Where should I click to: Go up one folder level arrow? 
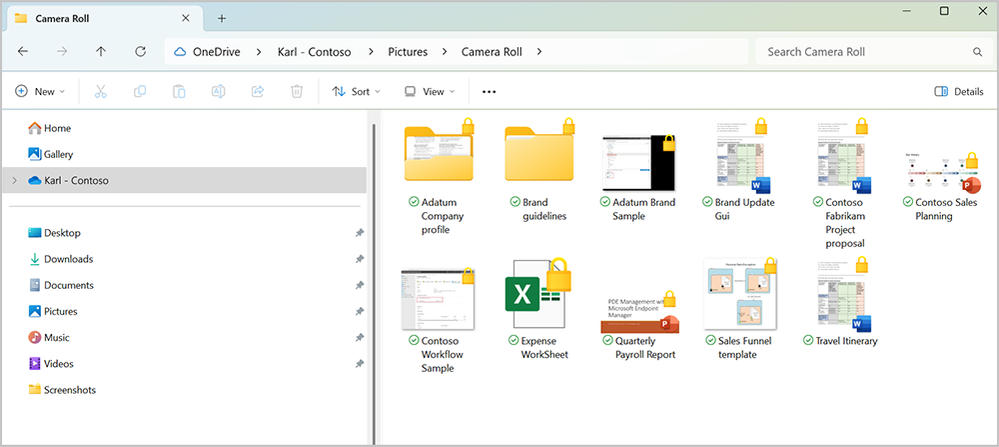[101, 52]
